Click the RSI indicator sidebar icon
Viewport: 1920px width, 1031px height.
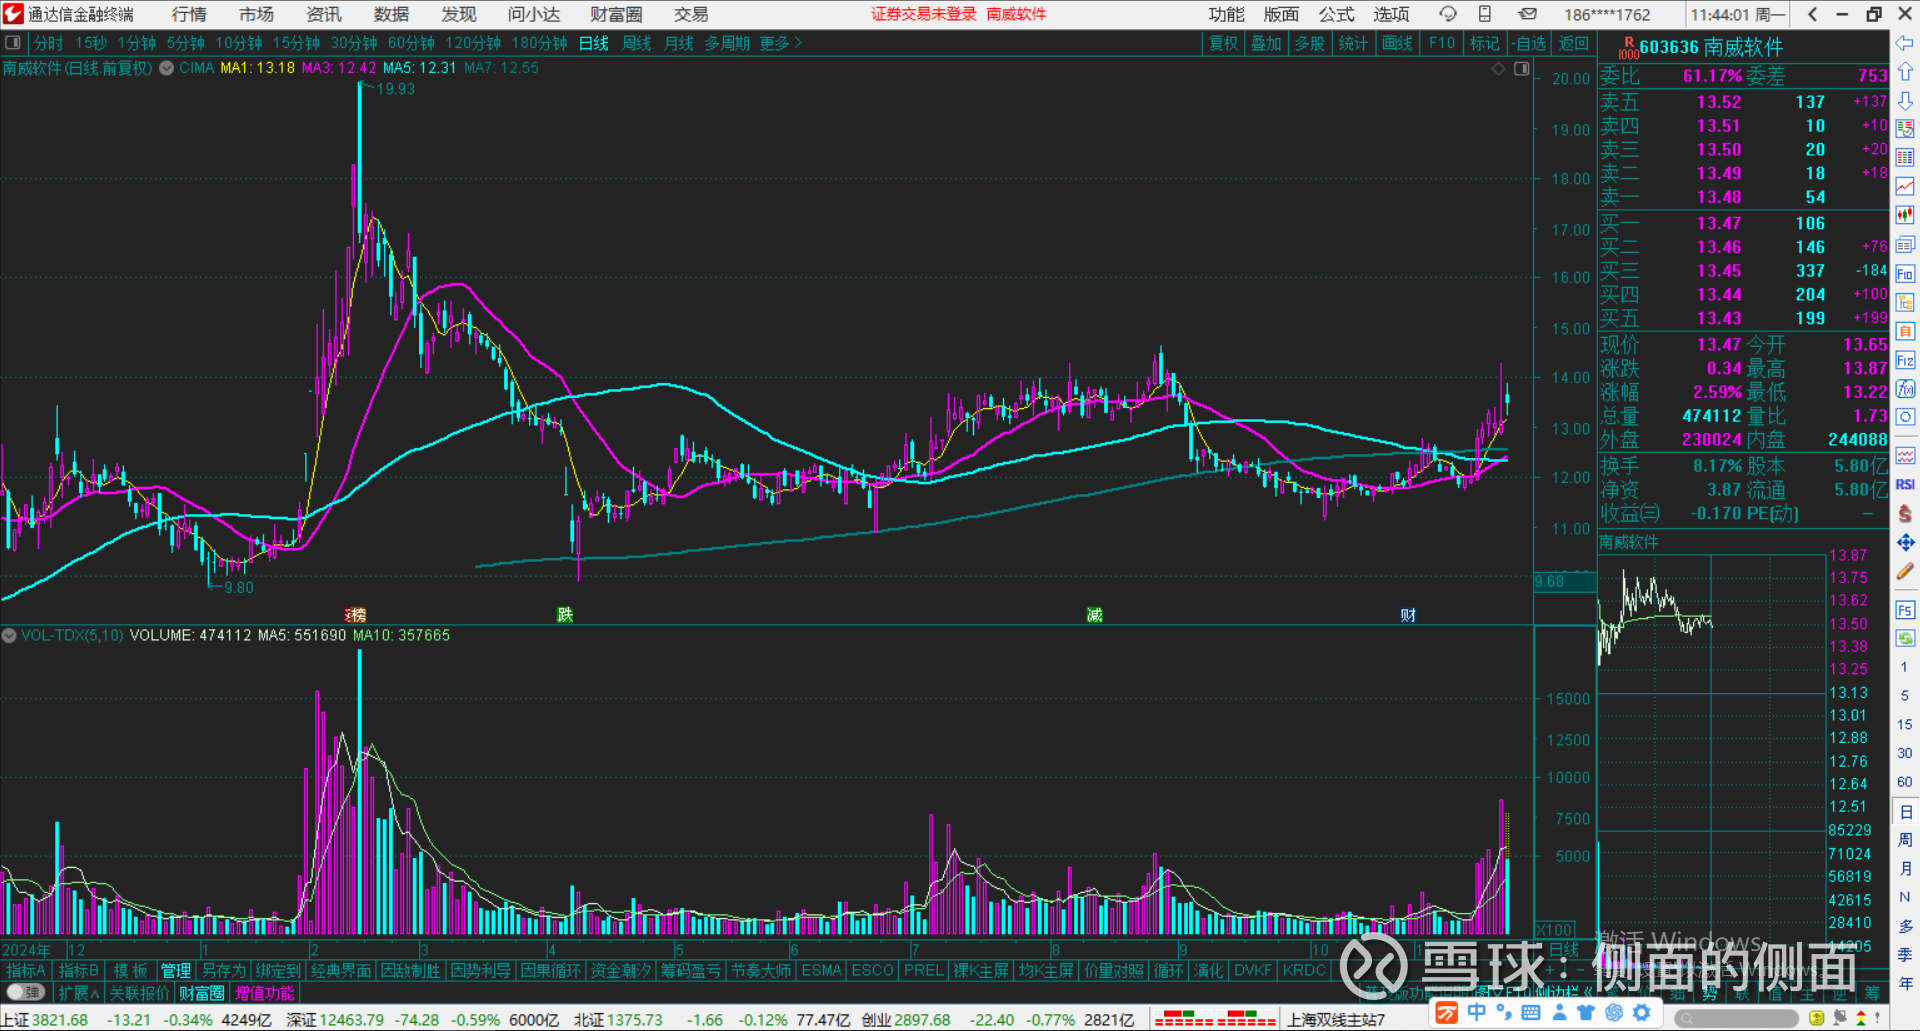coord(1905,485)
